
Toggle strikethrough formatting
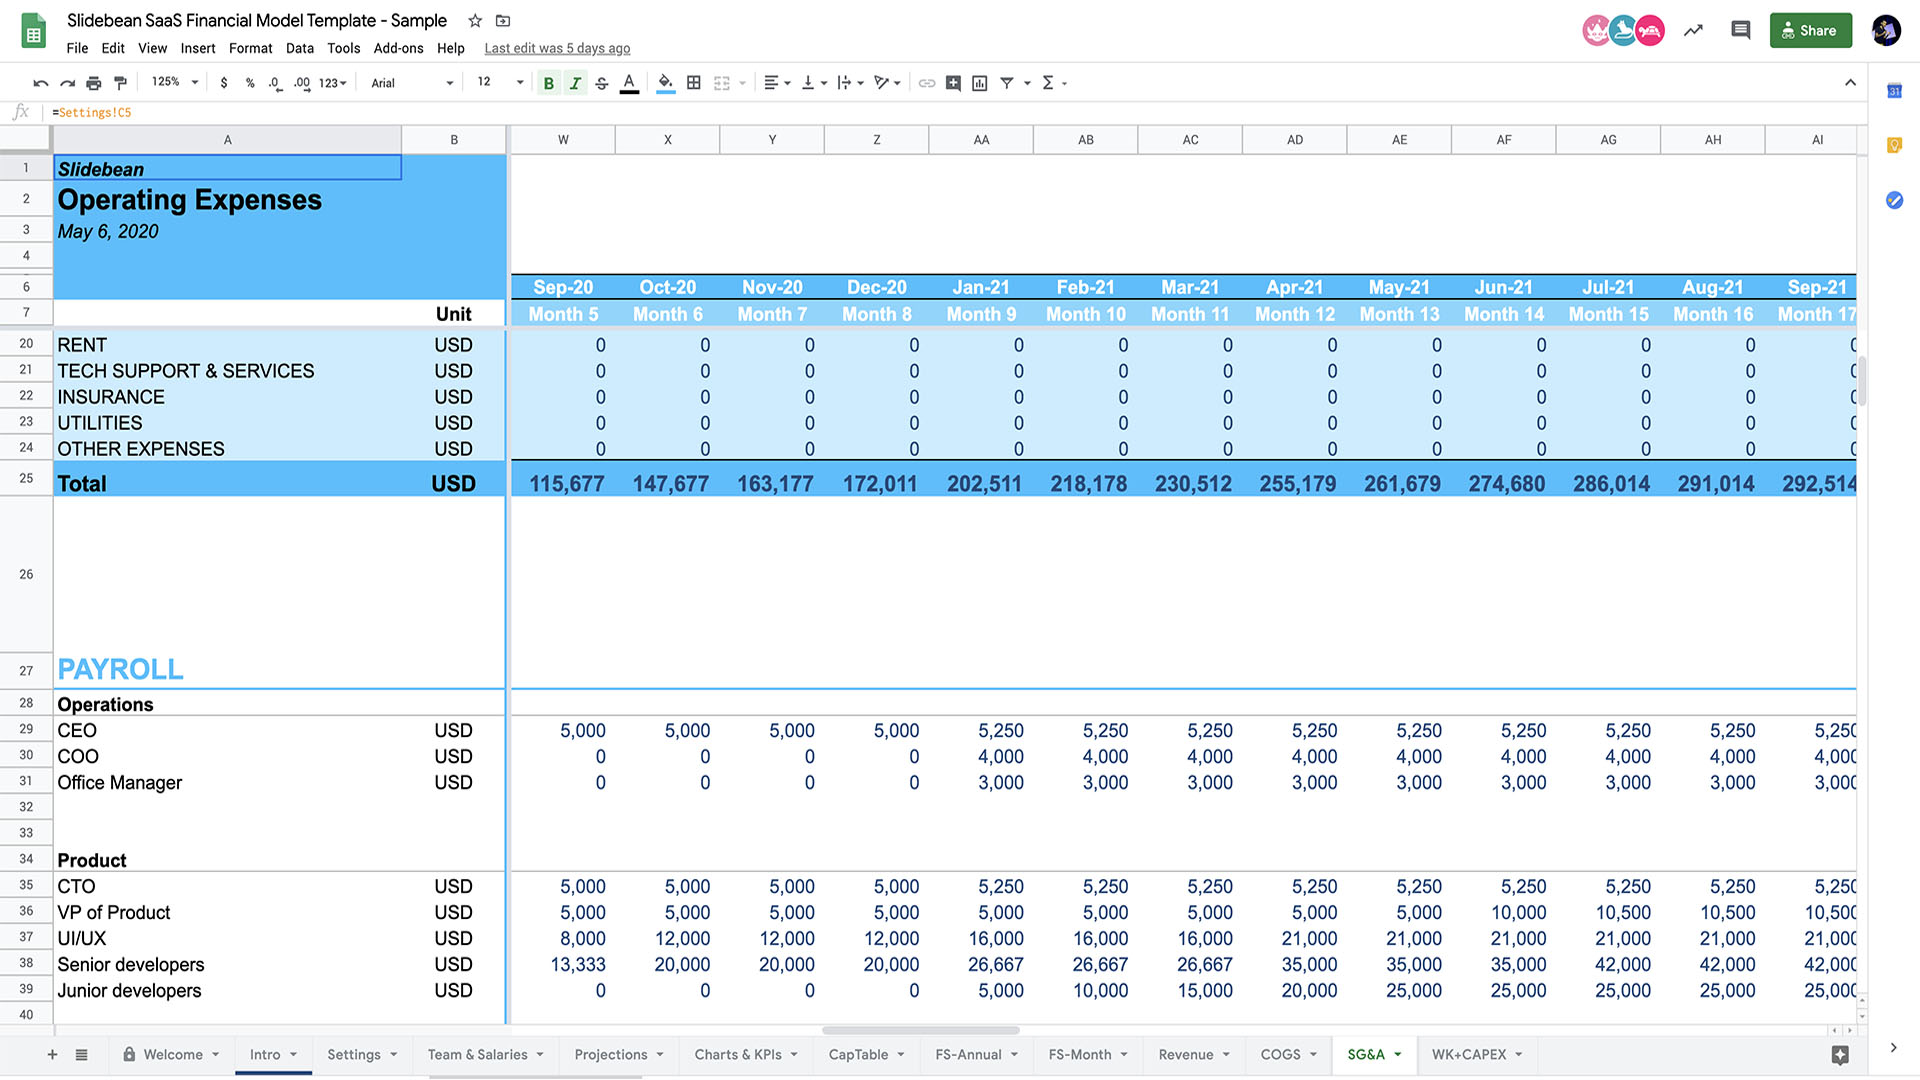601,83
